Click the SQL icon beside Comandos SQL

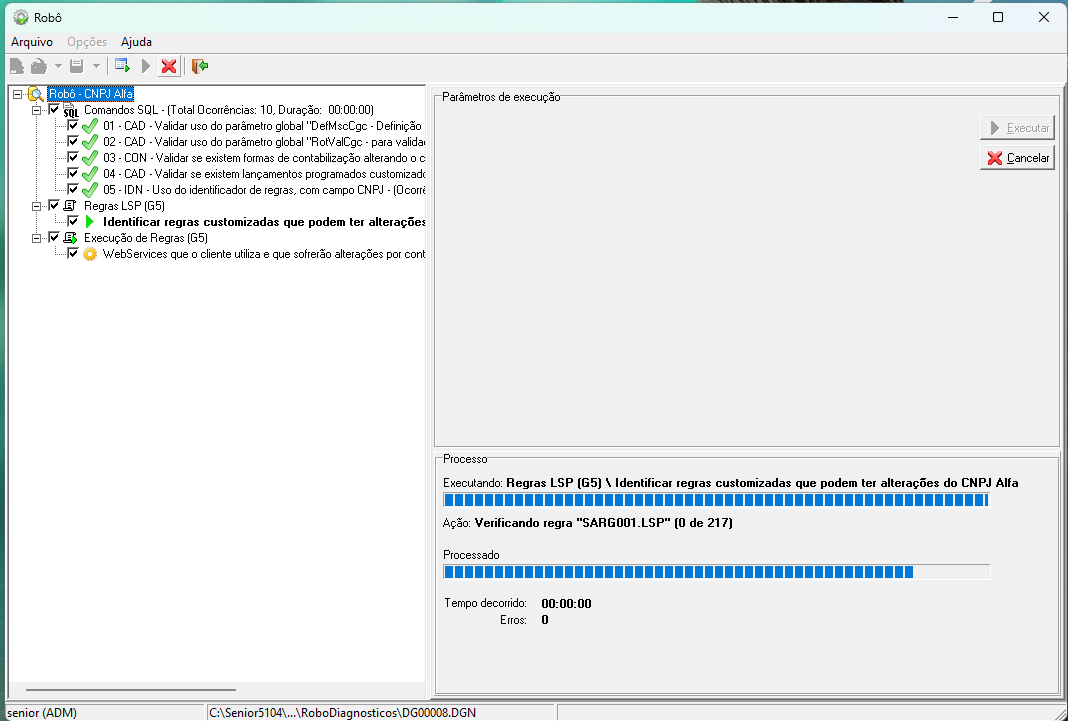pos(71,110)
